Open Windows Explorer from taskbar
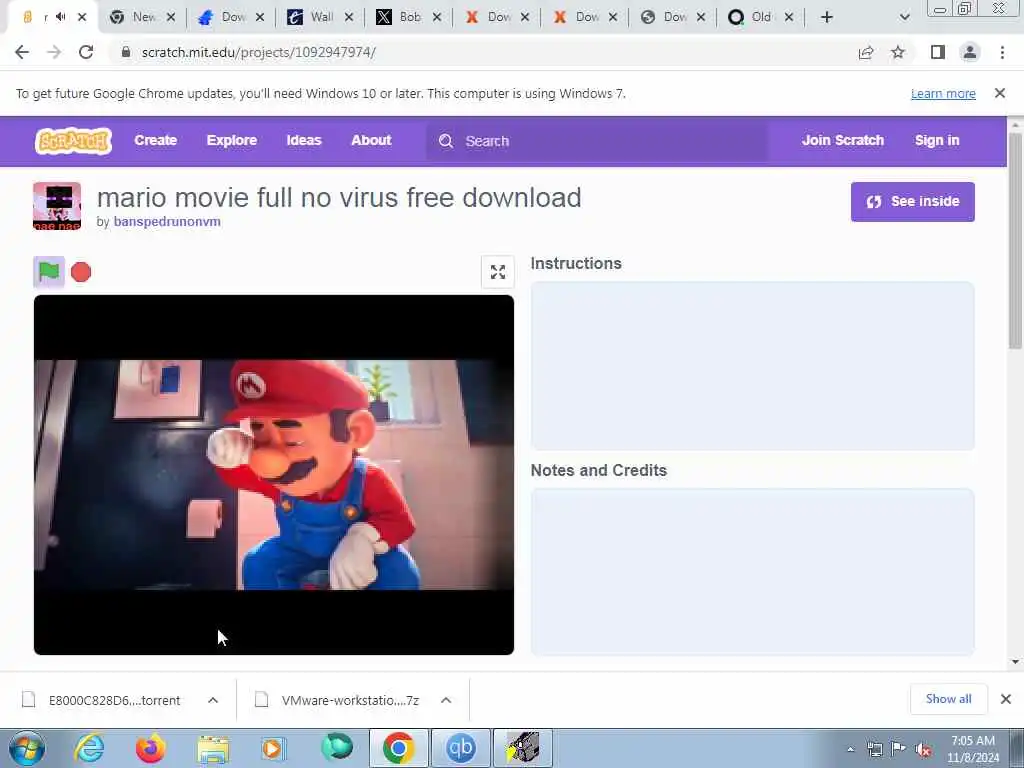The height and width of the screenshot is (768, 1024). [x=213, y=748]
